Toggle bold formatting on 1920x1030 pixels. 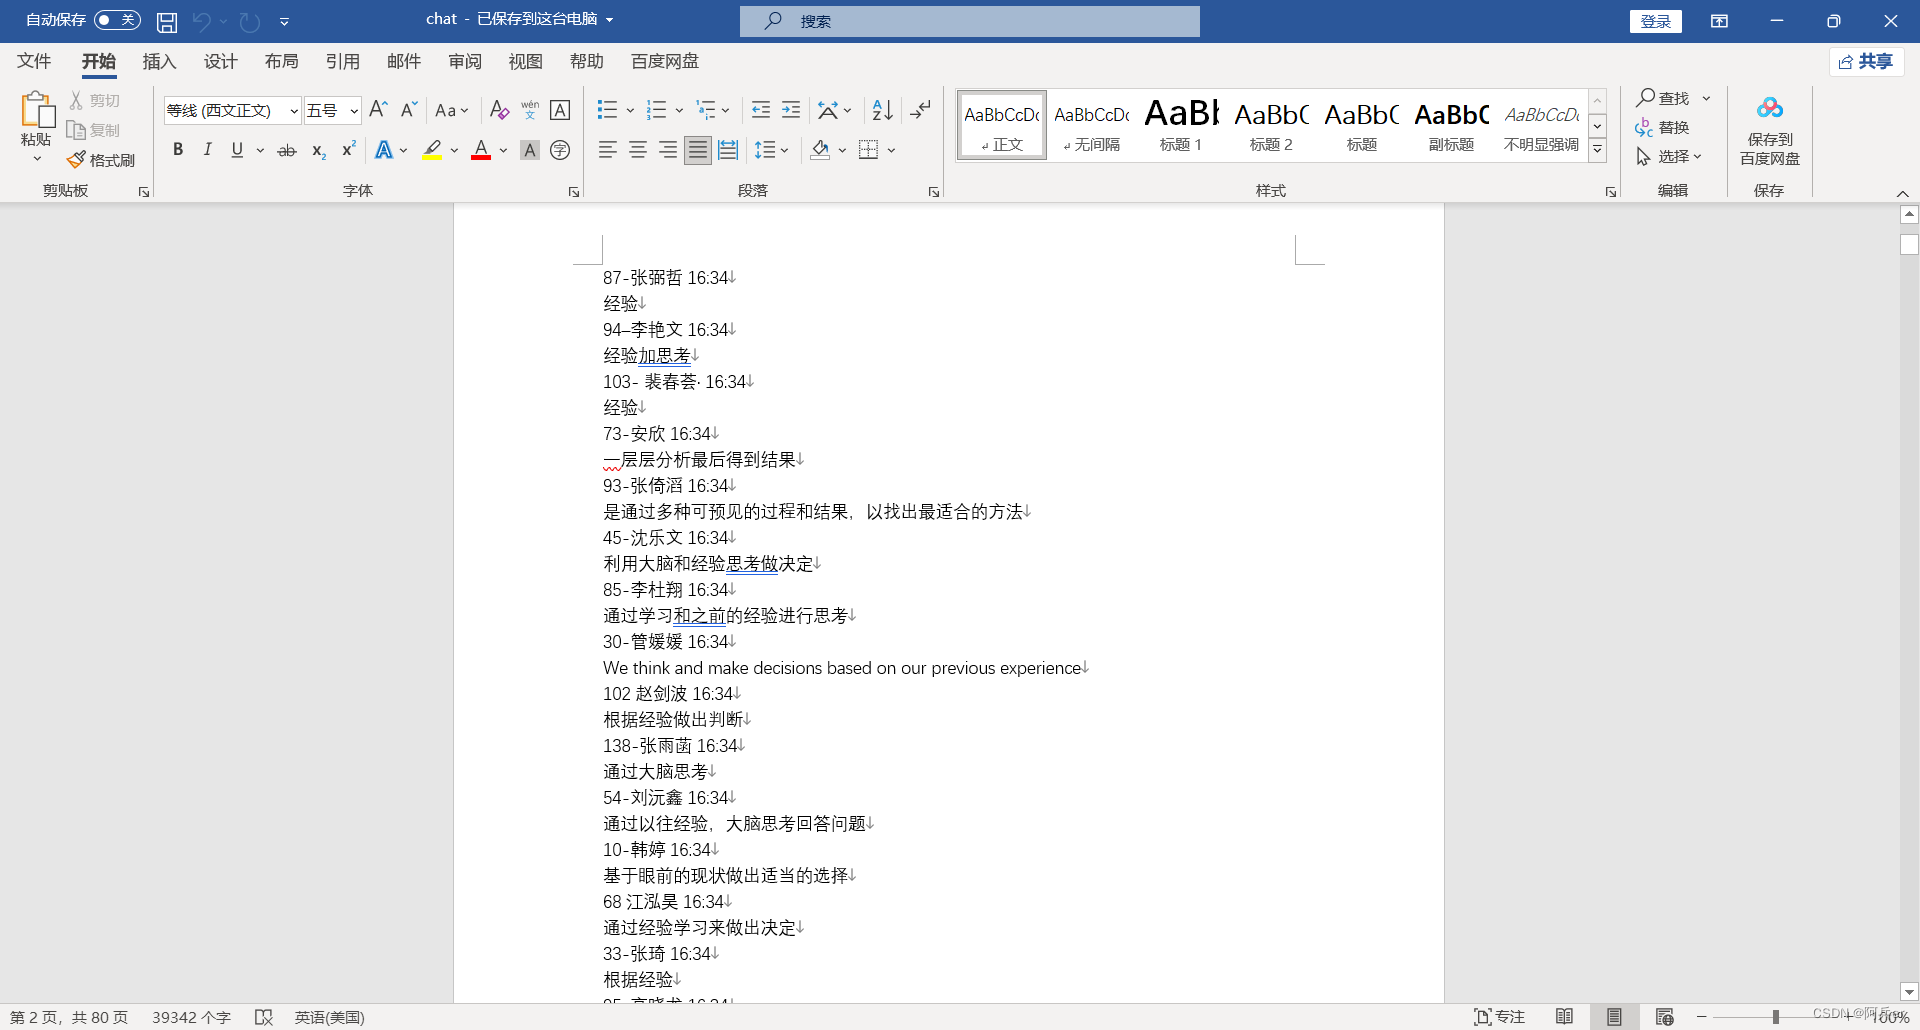click(x=178, y=150)
